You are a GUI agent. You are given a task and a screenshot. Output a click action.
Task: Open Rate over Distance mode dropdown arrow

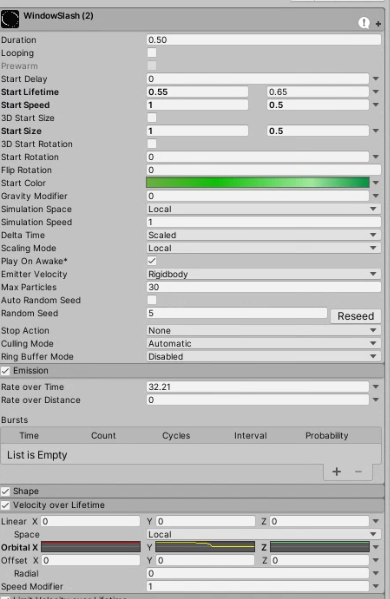point(376,400)
